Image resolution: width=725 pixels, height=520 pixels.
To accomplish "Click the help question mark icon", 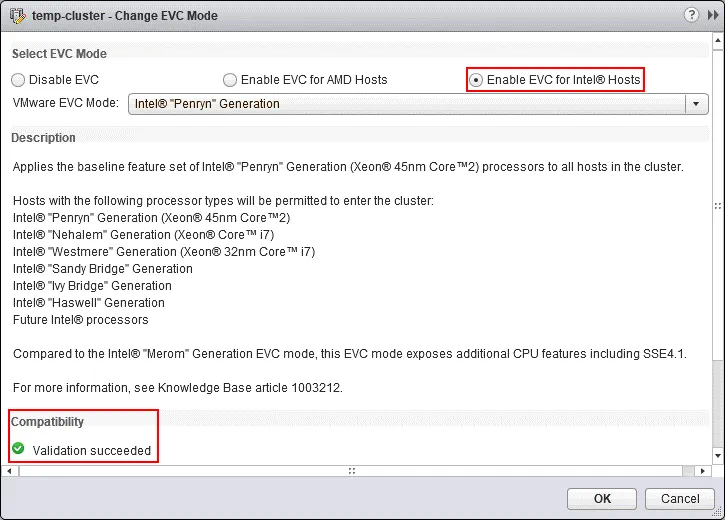I will (690, 16).
